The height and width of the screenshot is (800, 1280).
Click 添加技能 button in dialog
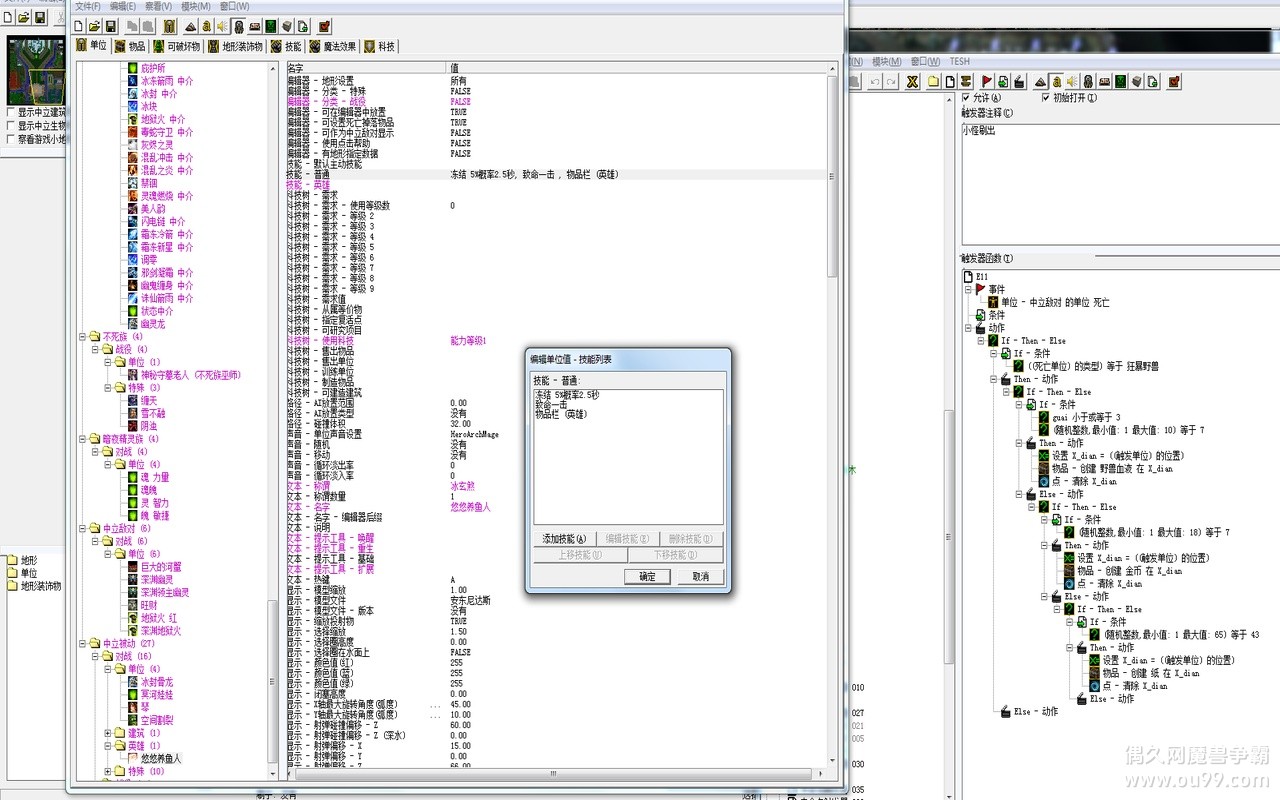564,539
